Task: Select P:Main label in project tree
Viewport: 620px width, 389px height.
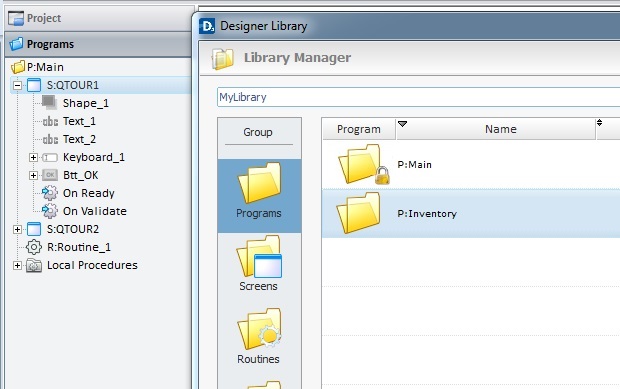Action: tap(45, 67)
